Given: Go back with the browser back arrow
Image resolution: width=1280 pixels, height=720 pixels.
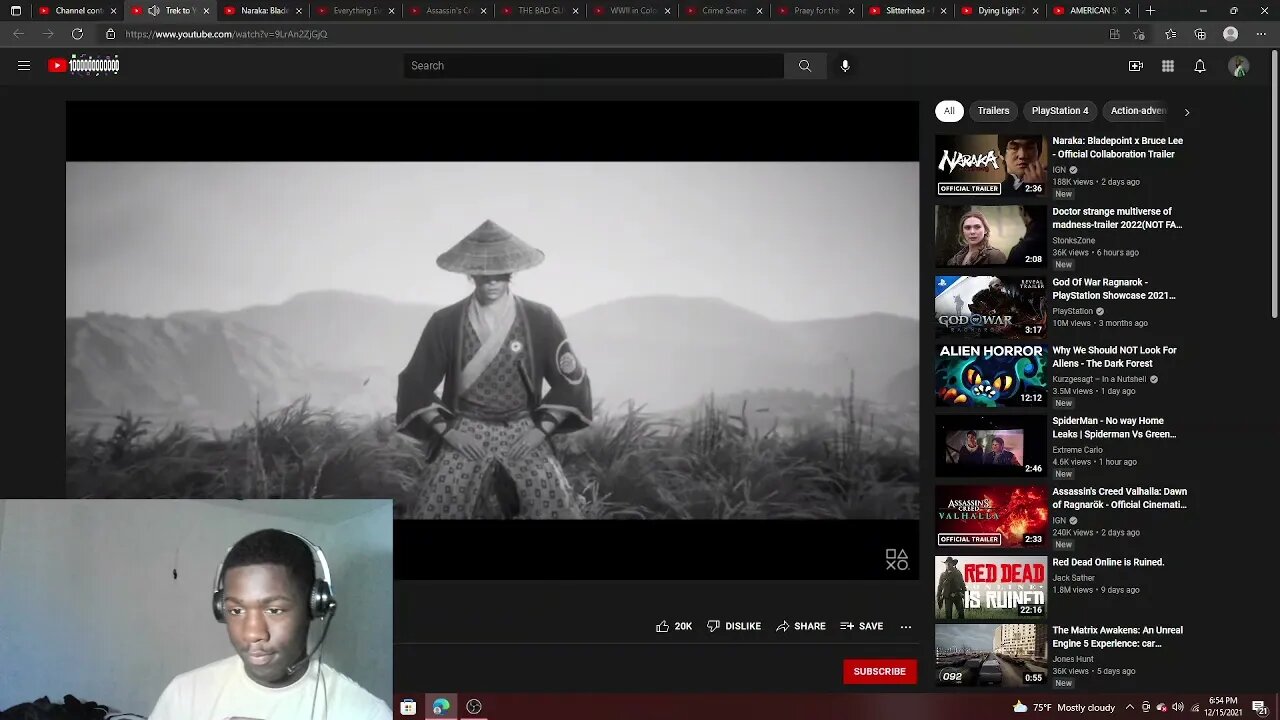Looking at the screenshot, I should 18,34.
